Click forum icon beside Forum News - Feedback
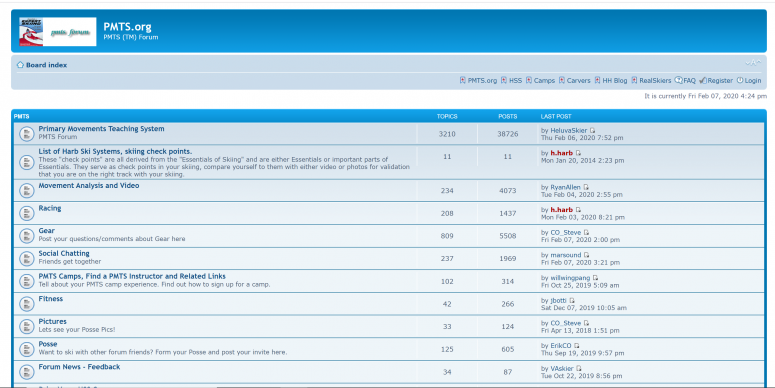The height and width of the screenshot is (388, 775). [27, 372]
